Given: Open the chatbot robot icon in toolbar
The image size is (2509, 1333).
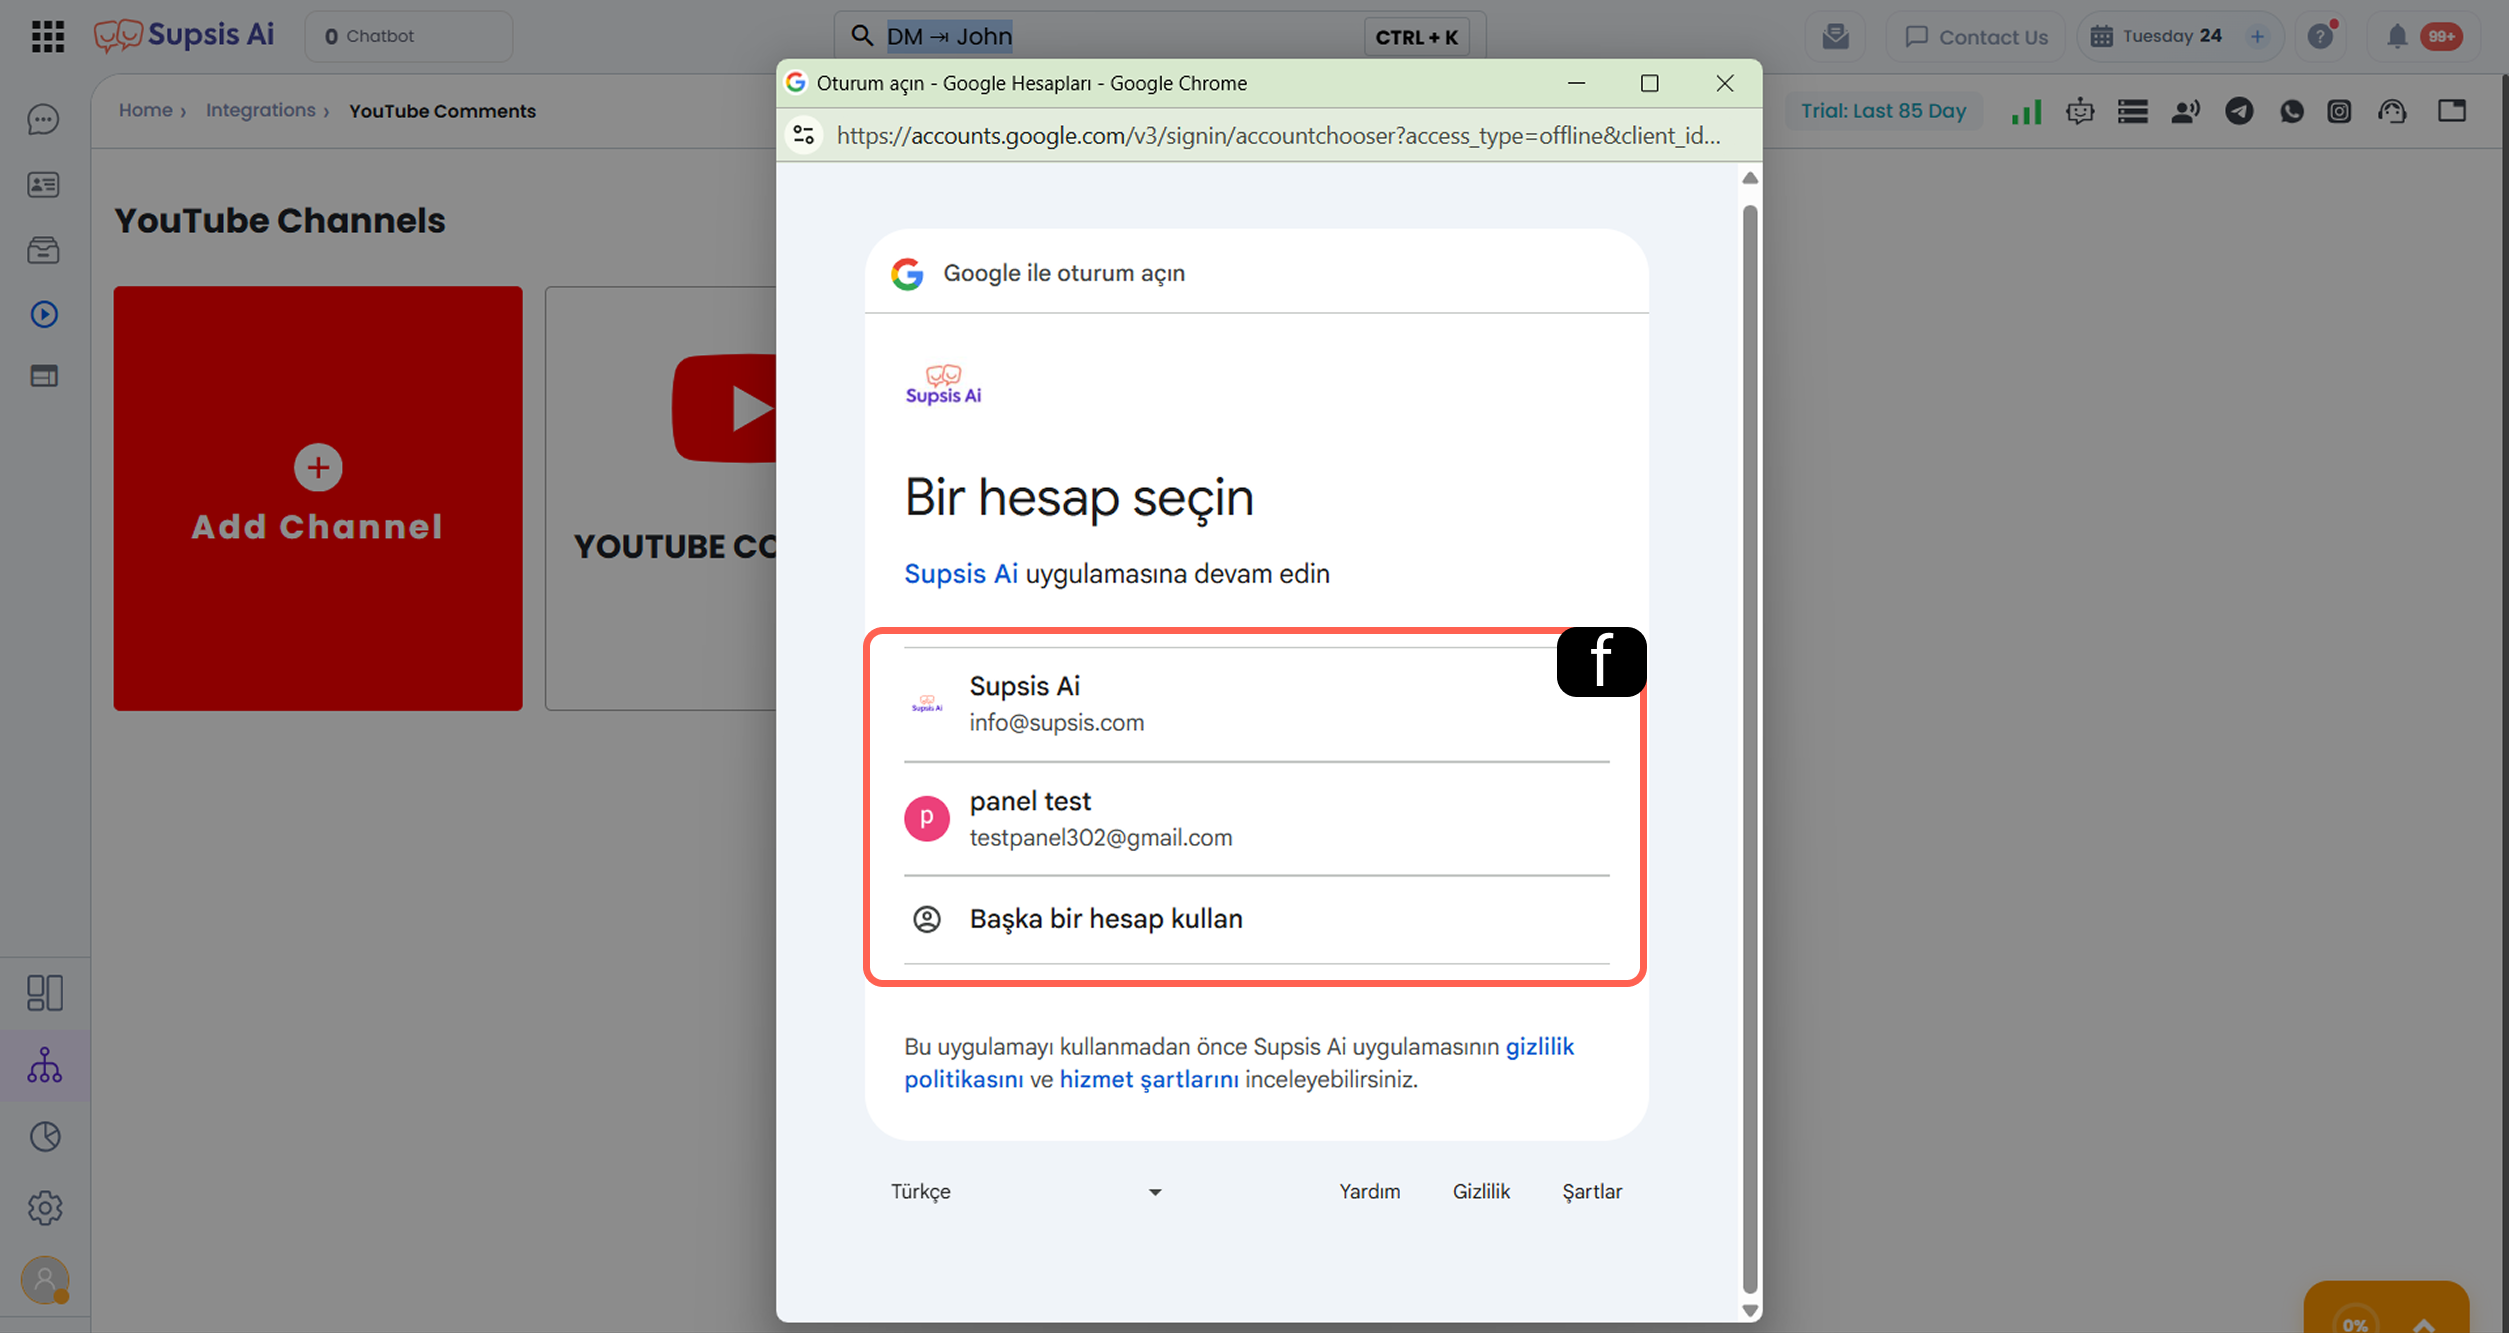Looking at the screenshot, I should [x=2080, y=111].
